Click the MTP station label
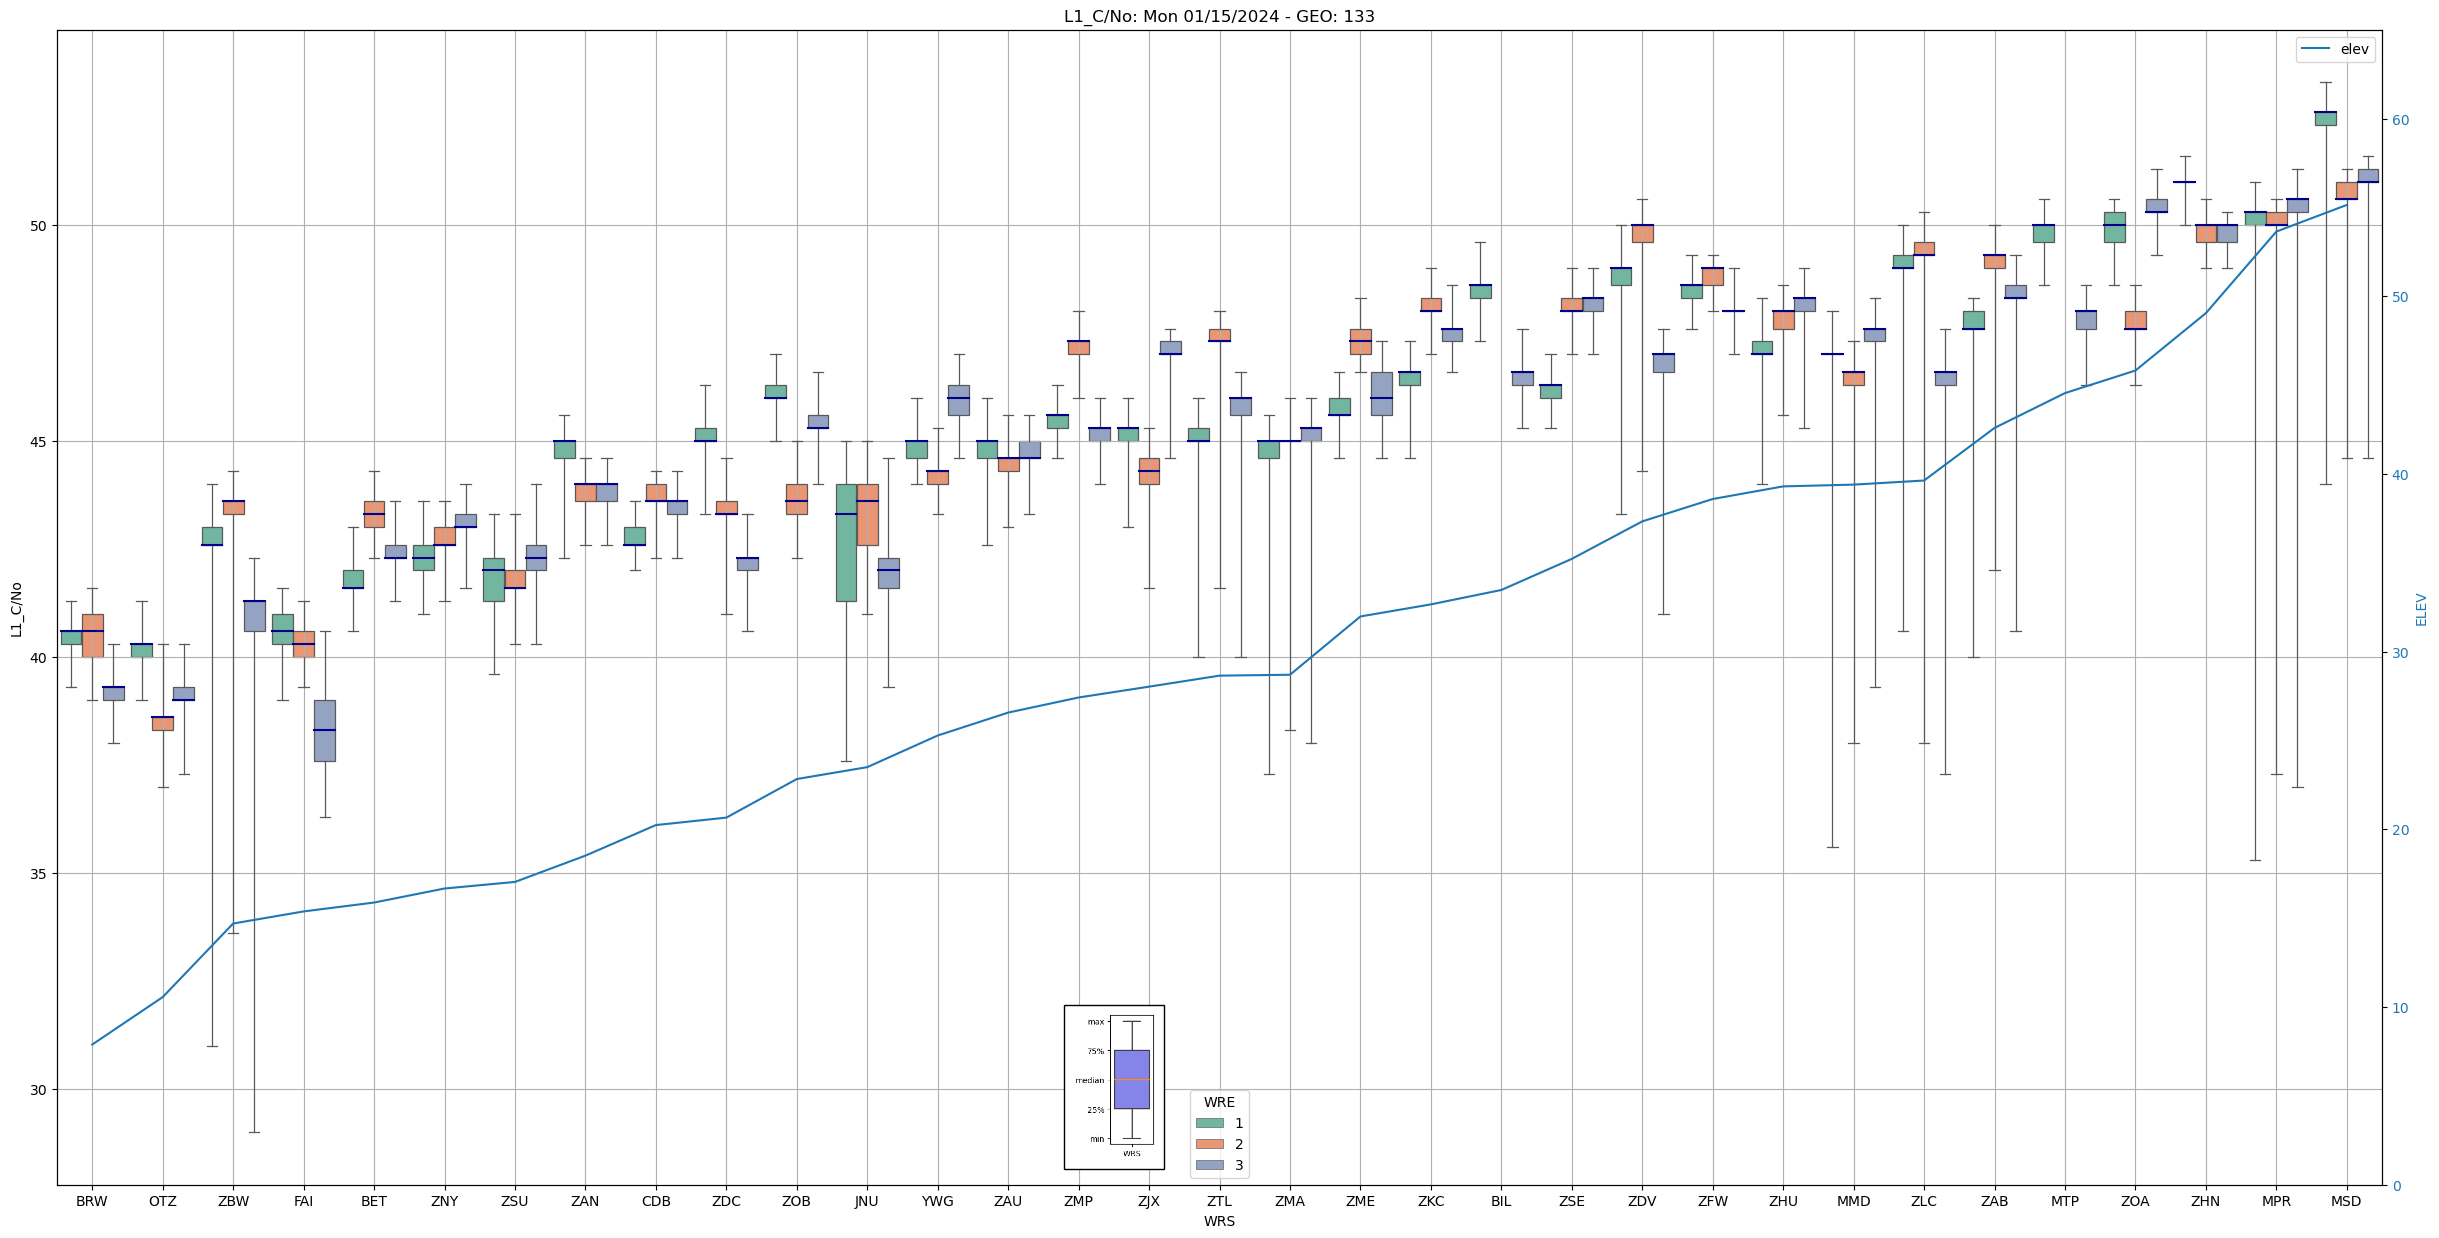The height and width of the screenshot is (1238, 2439). (x=2065, y=1201)
